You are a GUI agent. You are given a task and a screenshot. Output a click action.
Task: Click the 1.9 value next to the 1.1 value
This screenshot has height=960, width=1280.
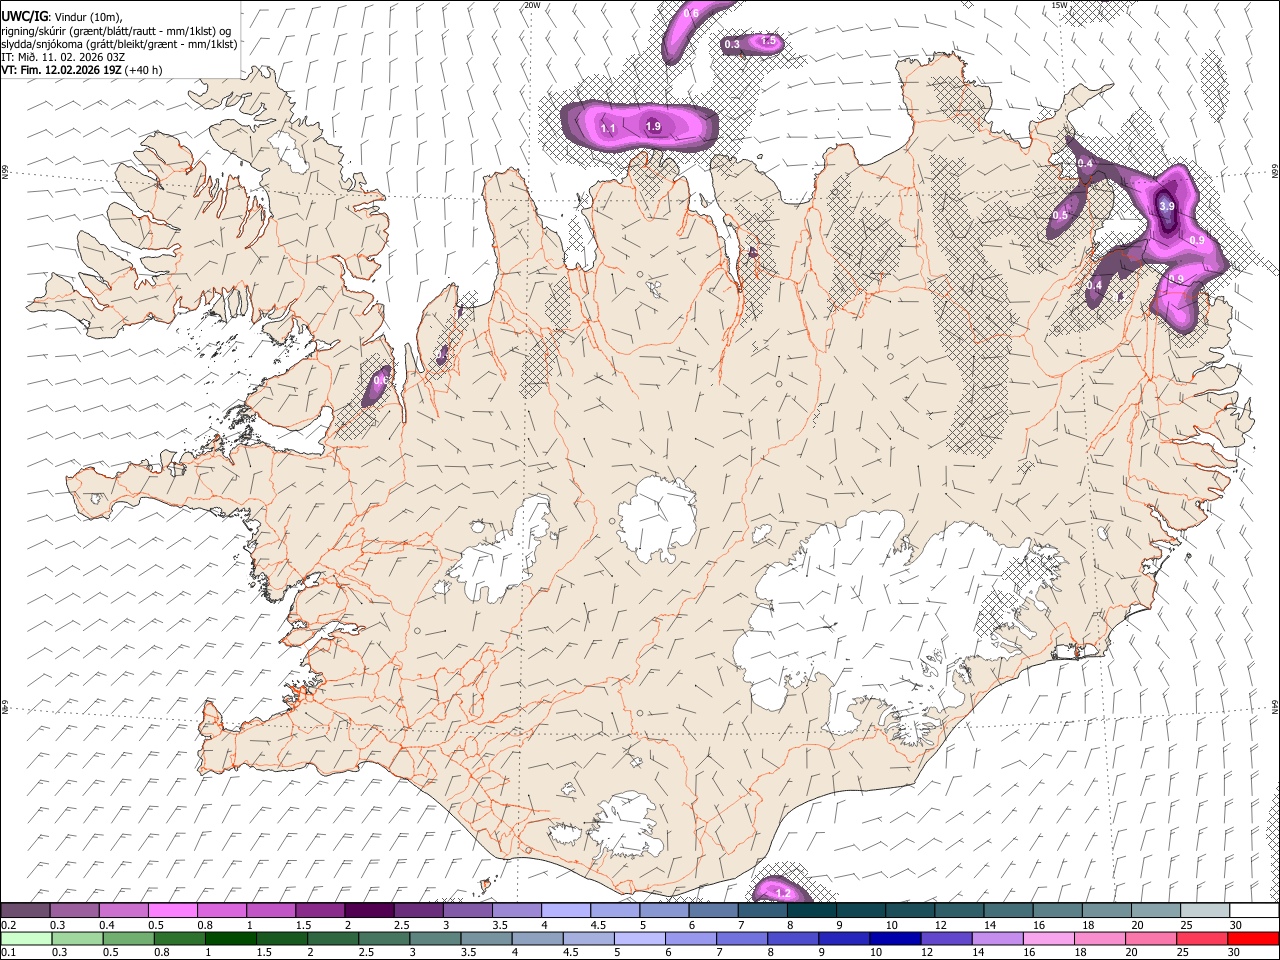tap(653, 126)
